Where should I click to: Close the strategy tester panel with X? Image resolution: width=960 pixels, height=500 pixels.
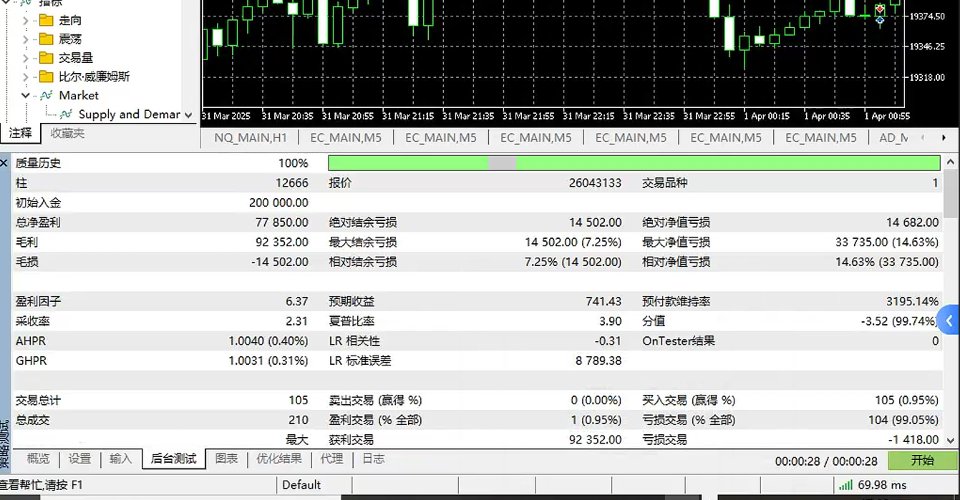pos(4,163)
